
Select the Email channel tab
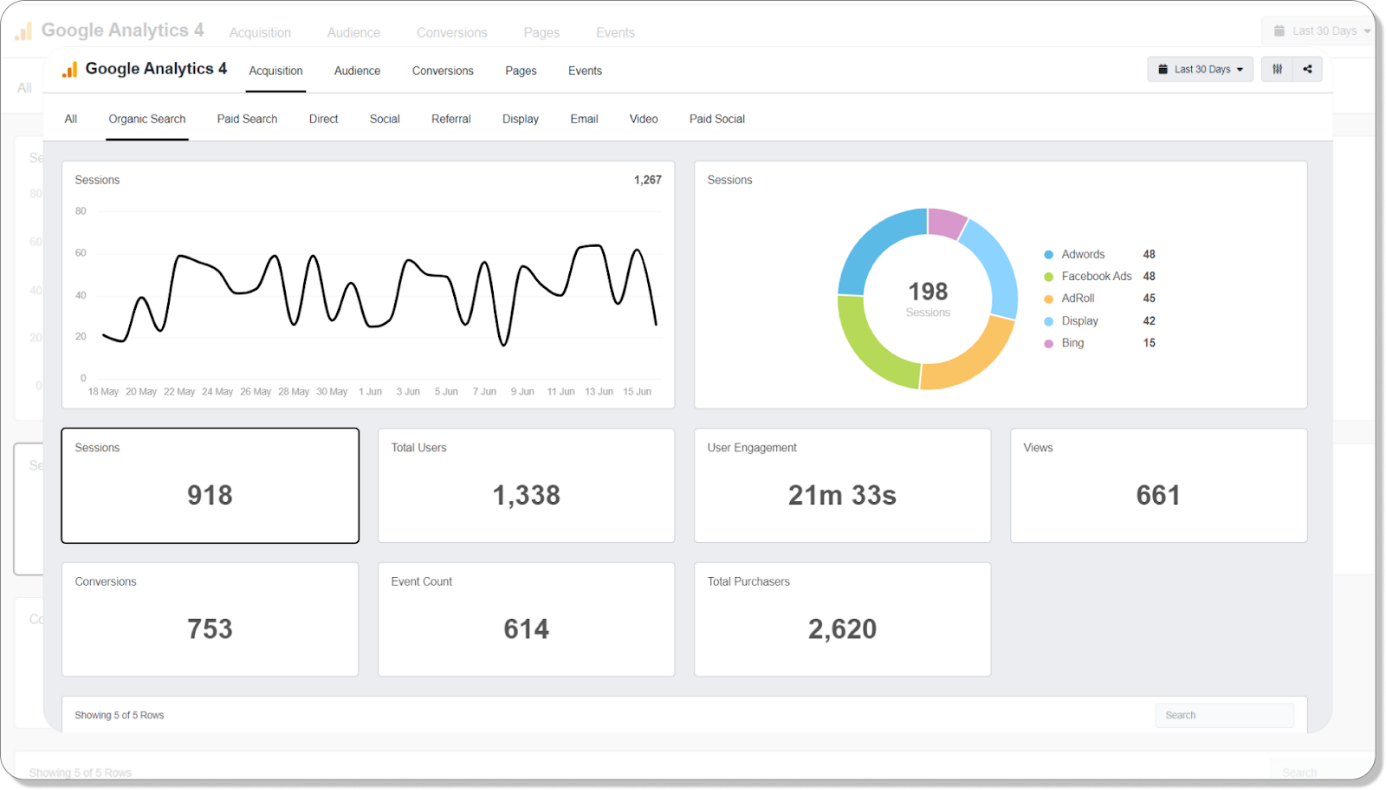point(584,119)
